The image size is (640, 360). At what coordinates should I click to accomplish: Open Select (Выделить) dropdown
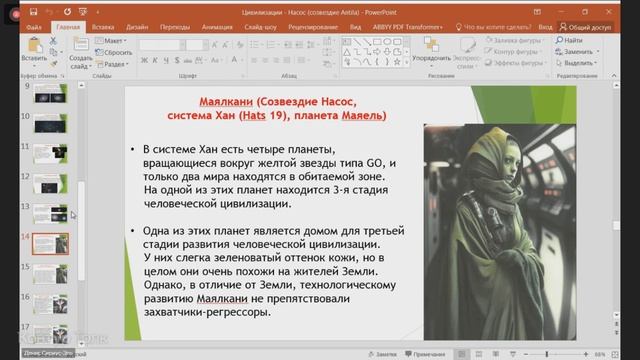(x=577, y=63)
